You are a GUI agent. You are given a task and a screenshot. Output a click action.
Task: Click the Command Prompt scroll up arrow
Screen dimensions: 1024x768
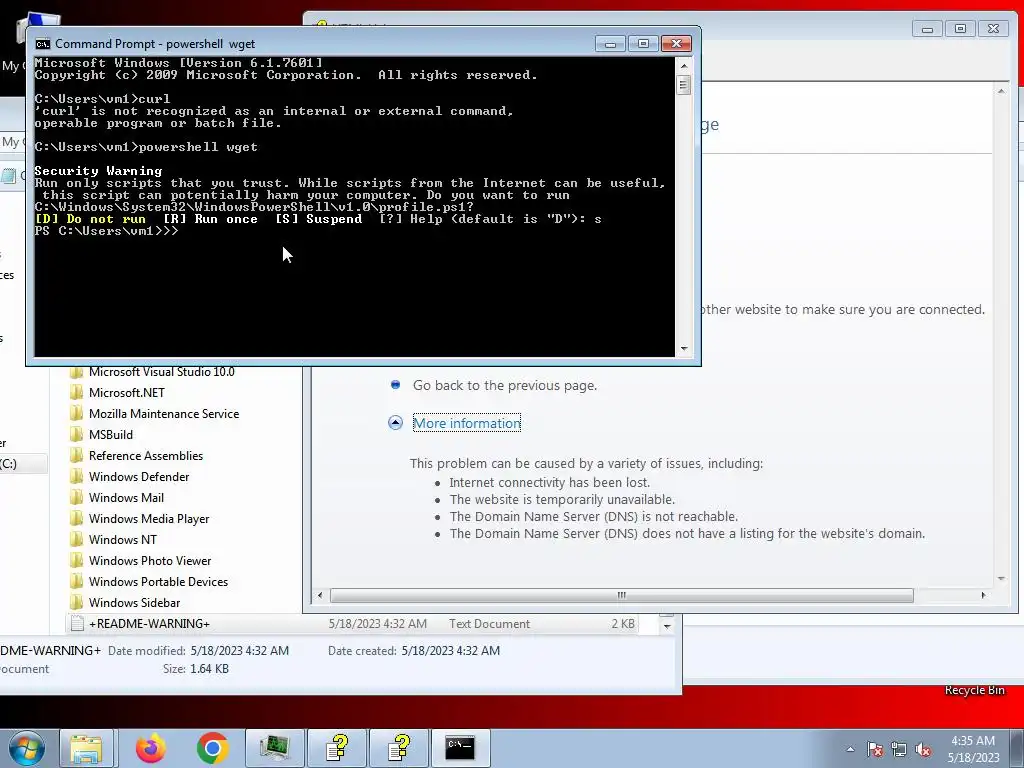coord(684,65)
